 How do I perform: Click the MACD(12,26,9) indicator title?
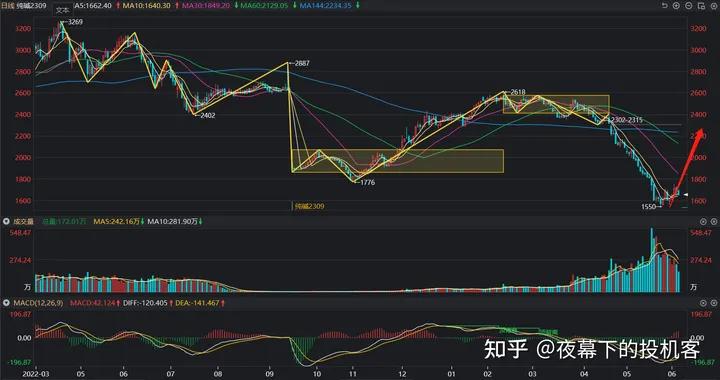[39, 303]
